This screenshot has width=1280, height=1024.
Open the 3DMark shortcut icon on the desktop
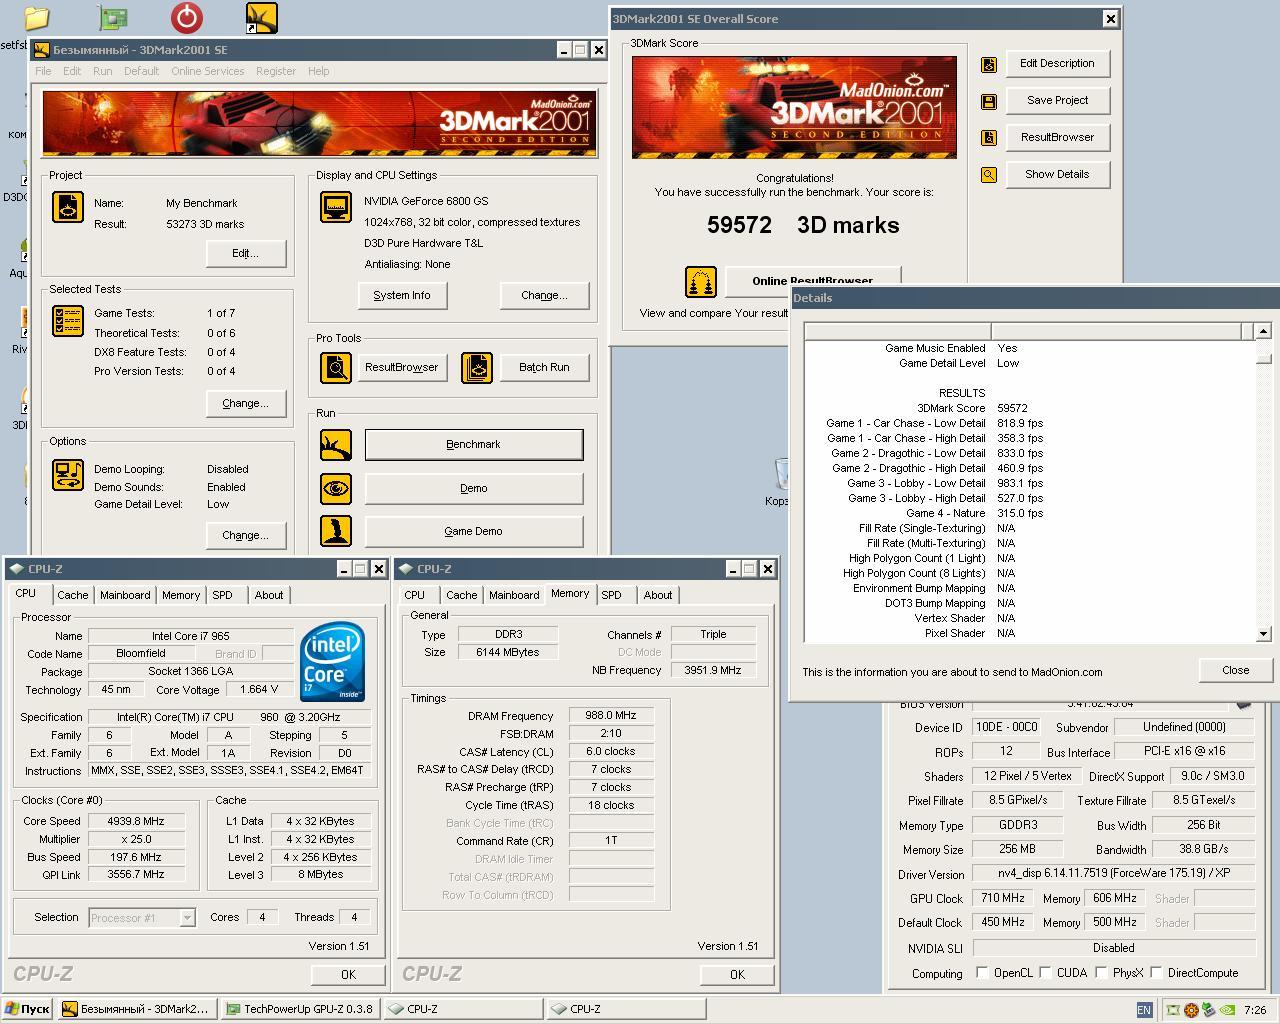(x=262, y=17)
